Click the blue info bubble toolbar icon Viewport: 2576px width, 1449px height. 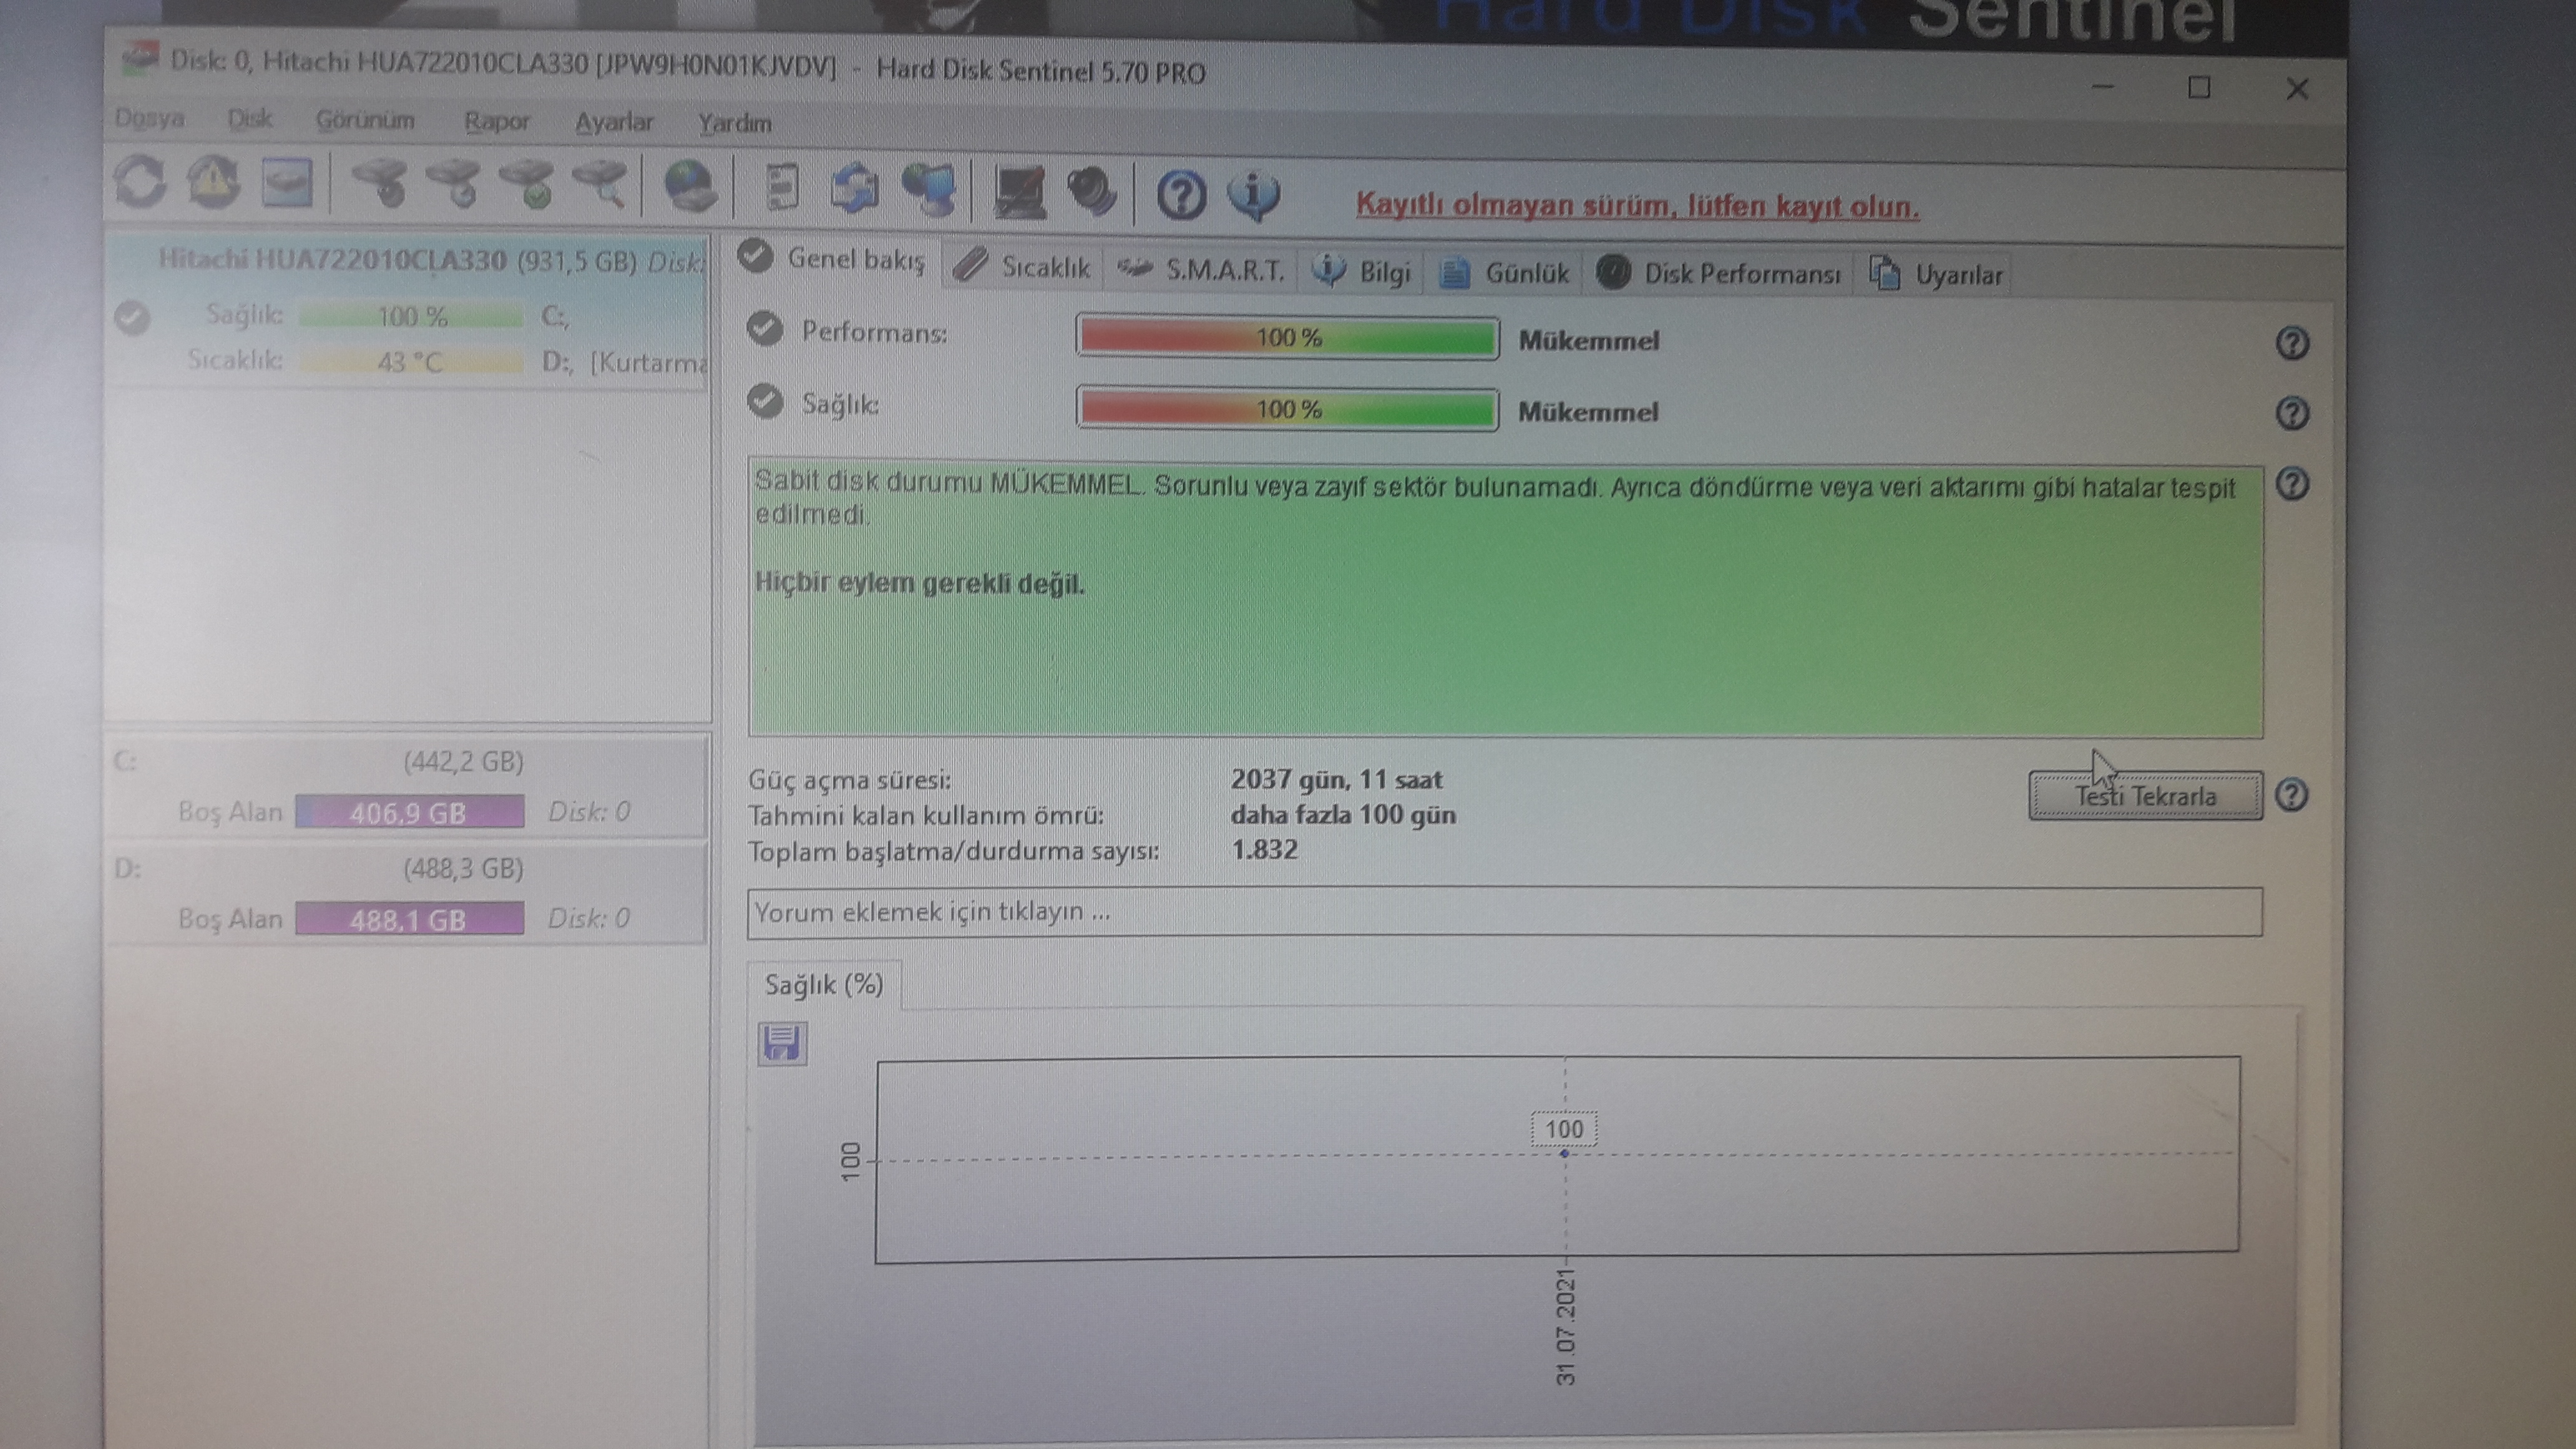[1254, 194]
